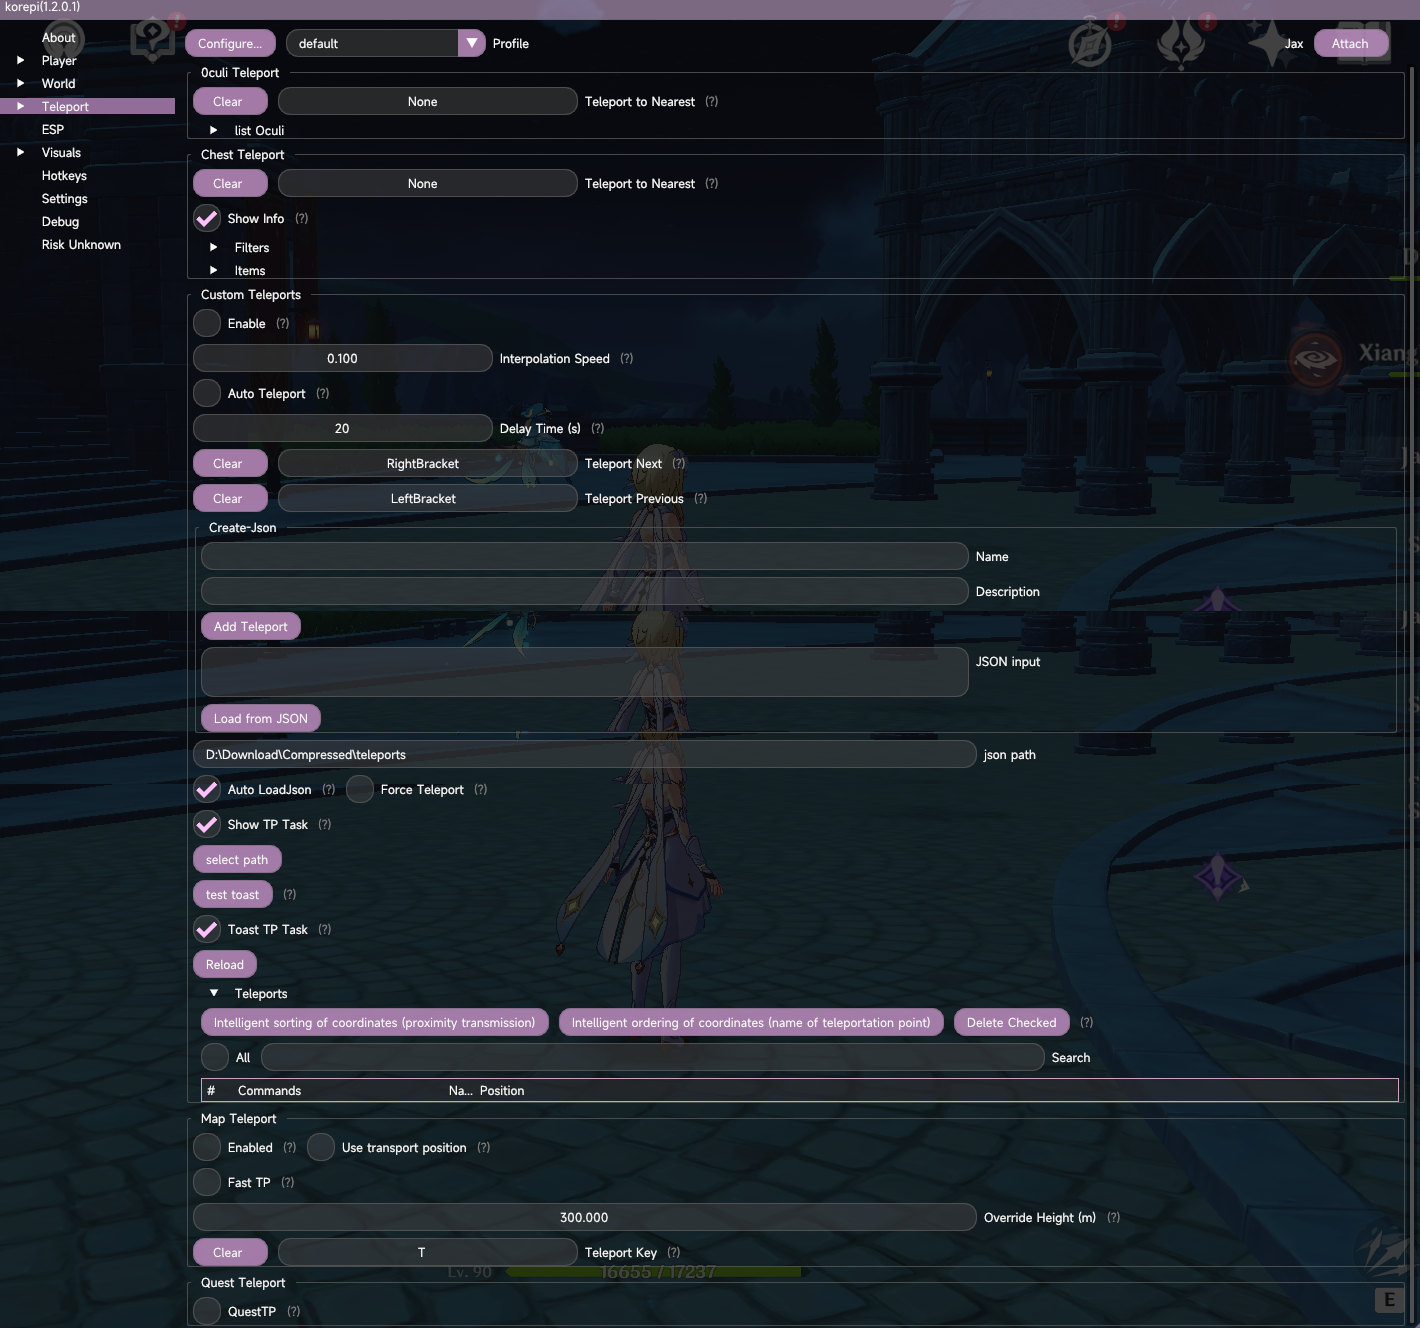The height and width of the screenshot is (1328, 1420).
Task: Click the battle pass flame icon
Action: [x=1181, y=44]
